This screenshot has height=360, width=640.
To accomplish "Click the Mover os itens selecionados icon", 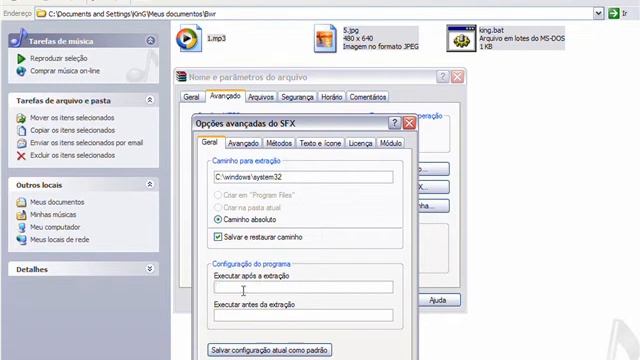I will (21, 118).
